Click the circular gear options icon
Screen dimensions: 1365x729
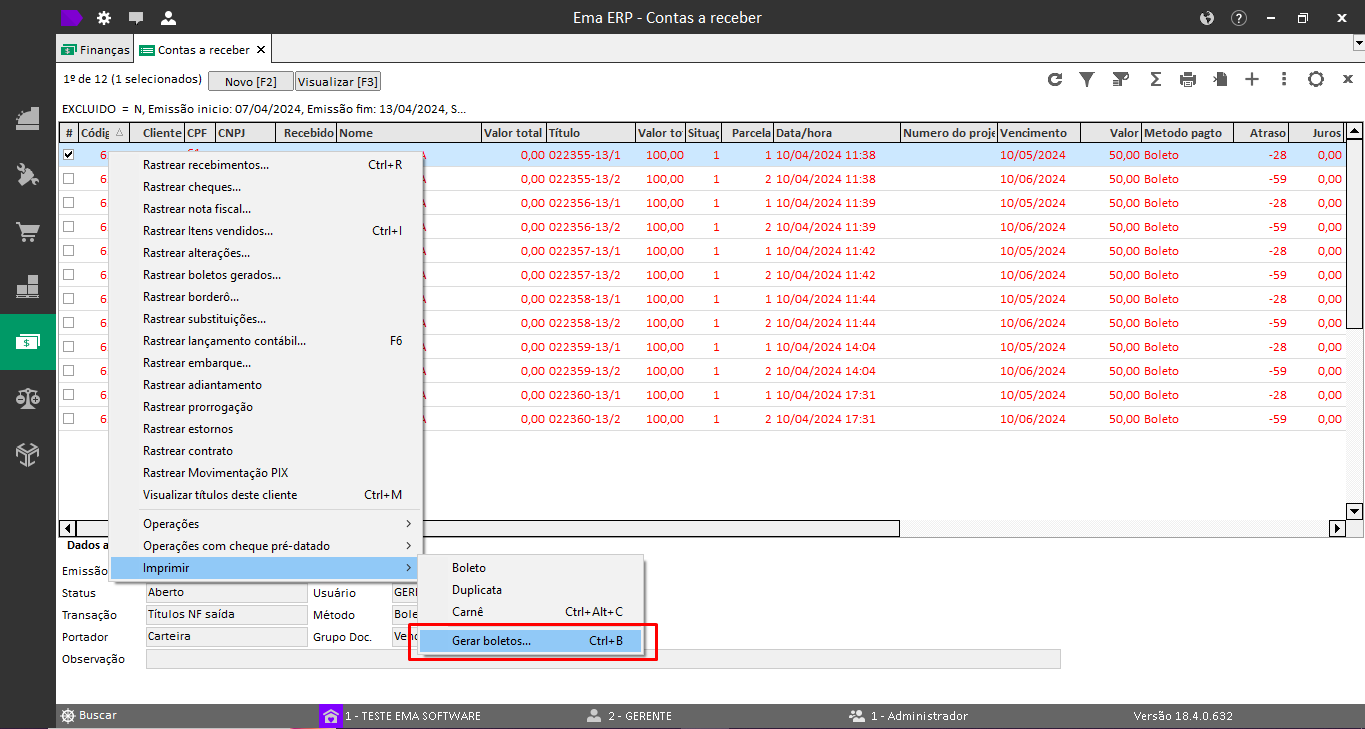click(1316, 80)
